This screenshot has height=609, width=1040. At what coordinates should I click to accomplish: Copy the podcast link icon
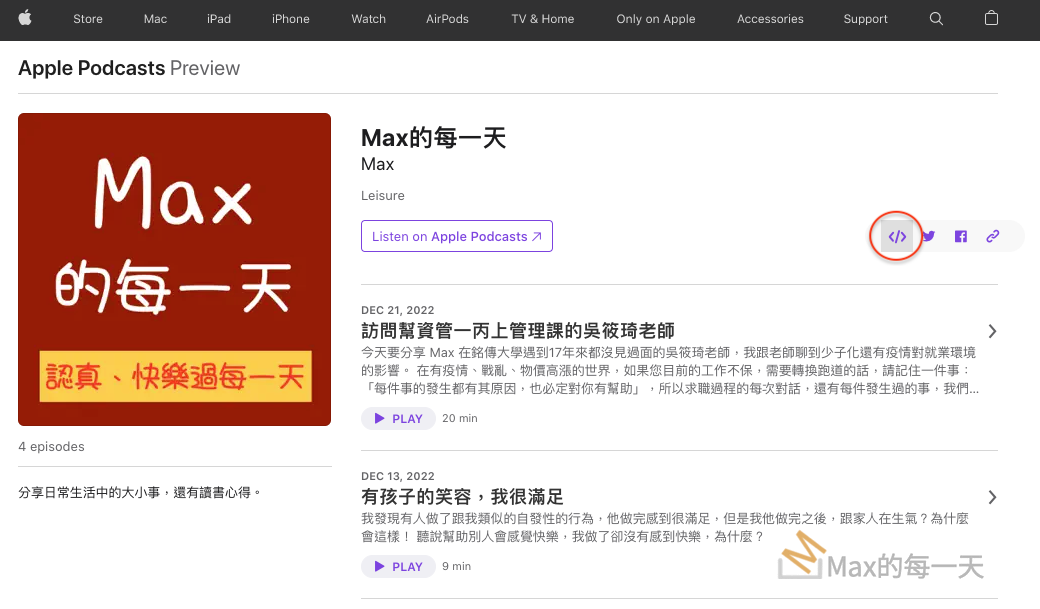click(x=992, y=237)
